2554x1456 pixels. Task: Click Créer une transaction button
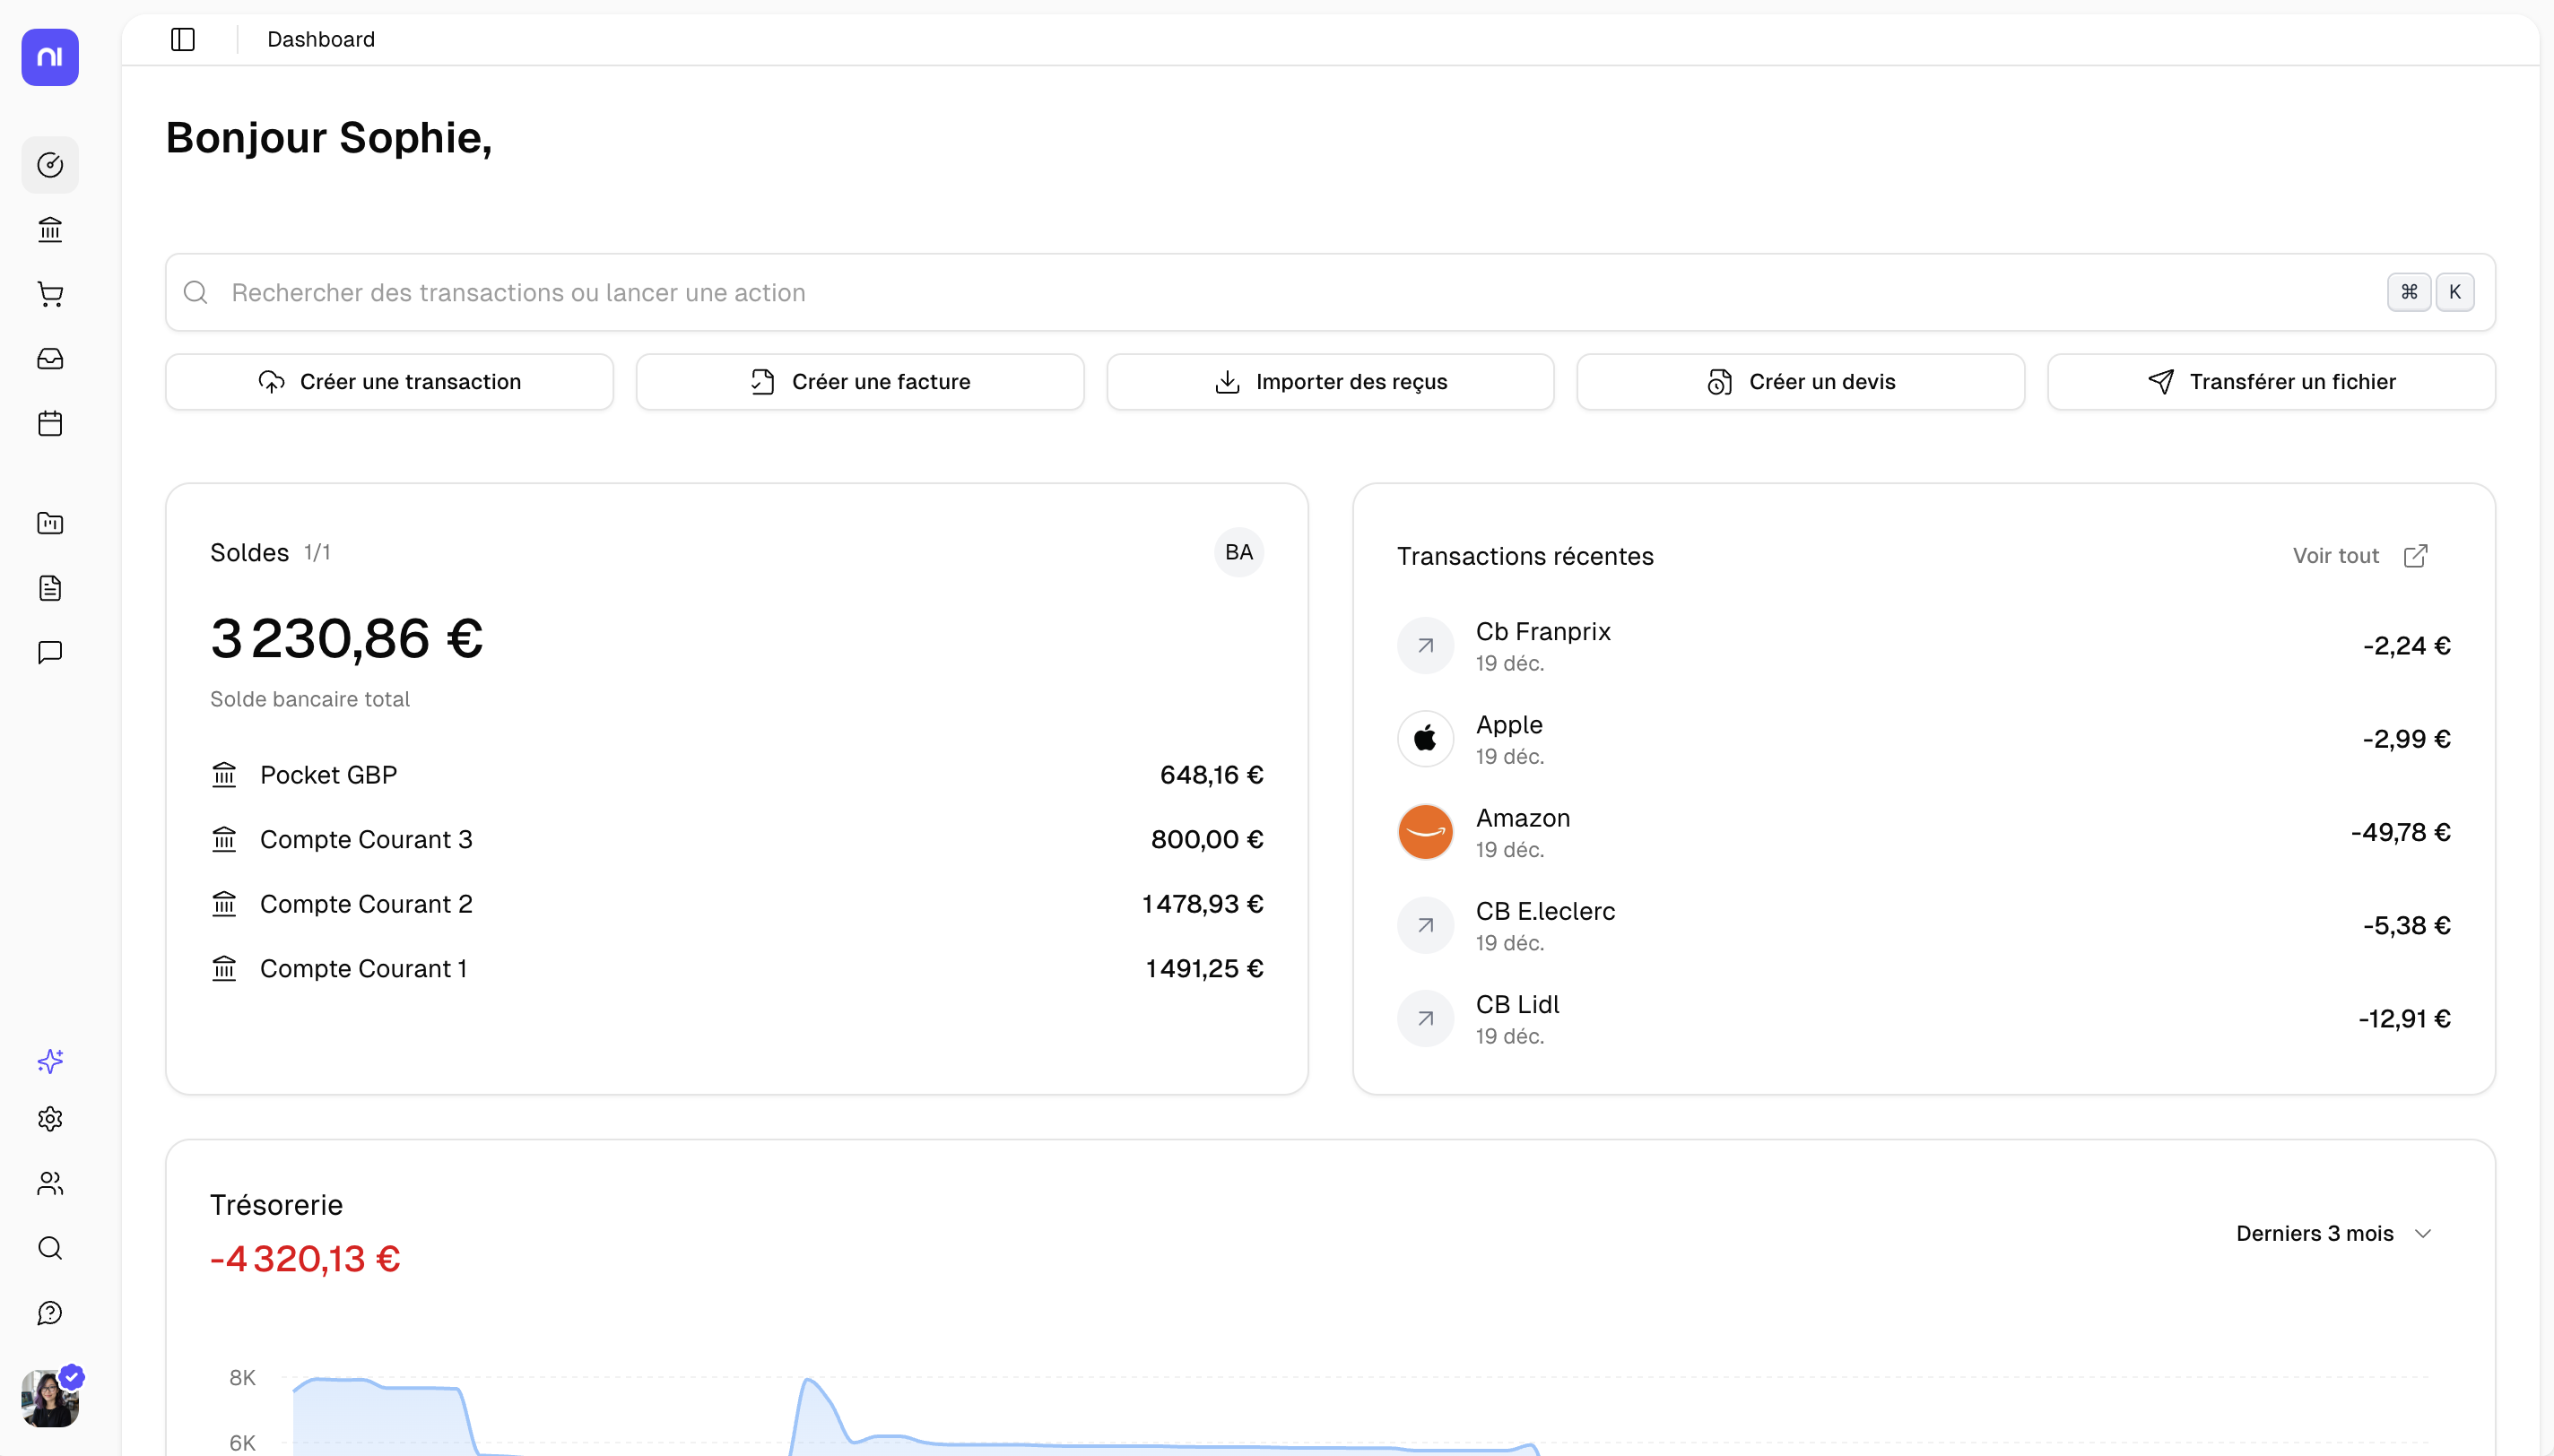(389, 382)
